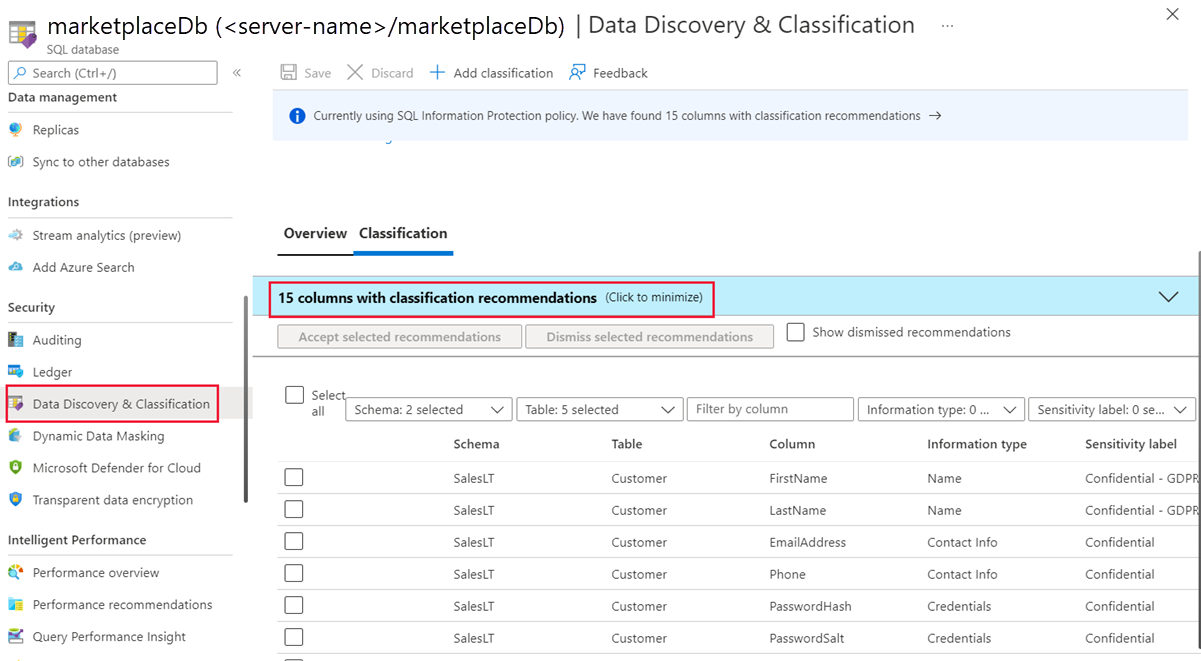This screenshot has width=1201, height=661.
Task: Expand the Table: 5 selected dropdown
Action: pyautogui.click(x=599, y=409)
